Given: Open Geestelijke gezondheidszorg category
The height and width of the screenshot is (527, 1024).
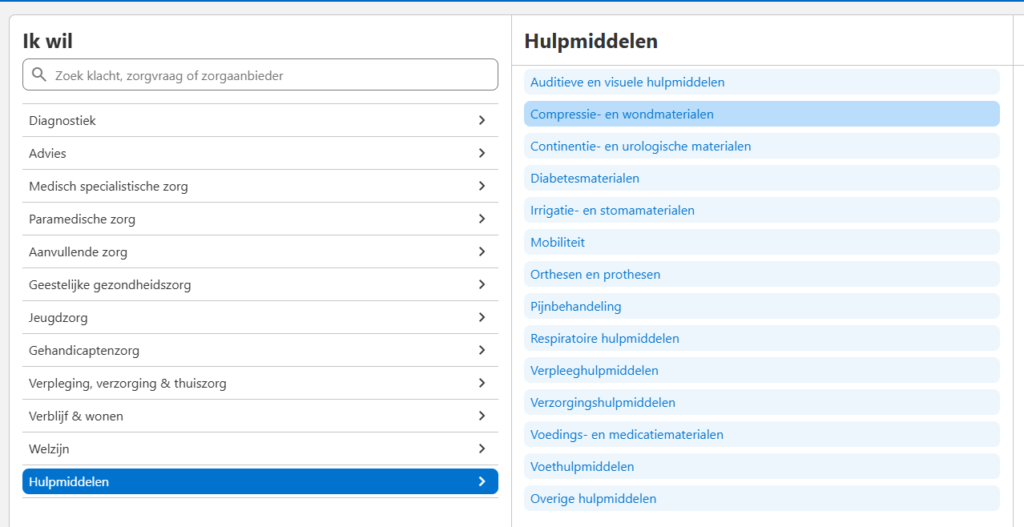Looking at the screenshot, I should [110, 285].
